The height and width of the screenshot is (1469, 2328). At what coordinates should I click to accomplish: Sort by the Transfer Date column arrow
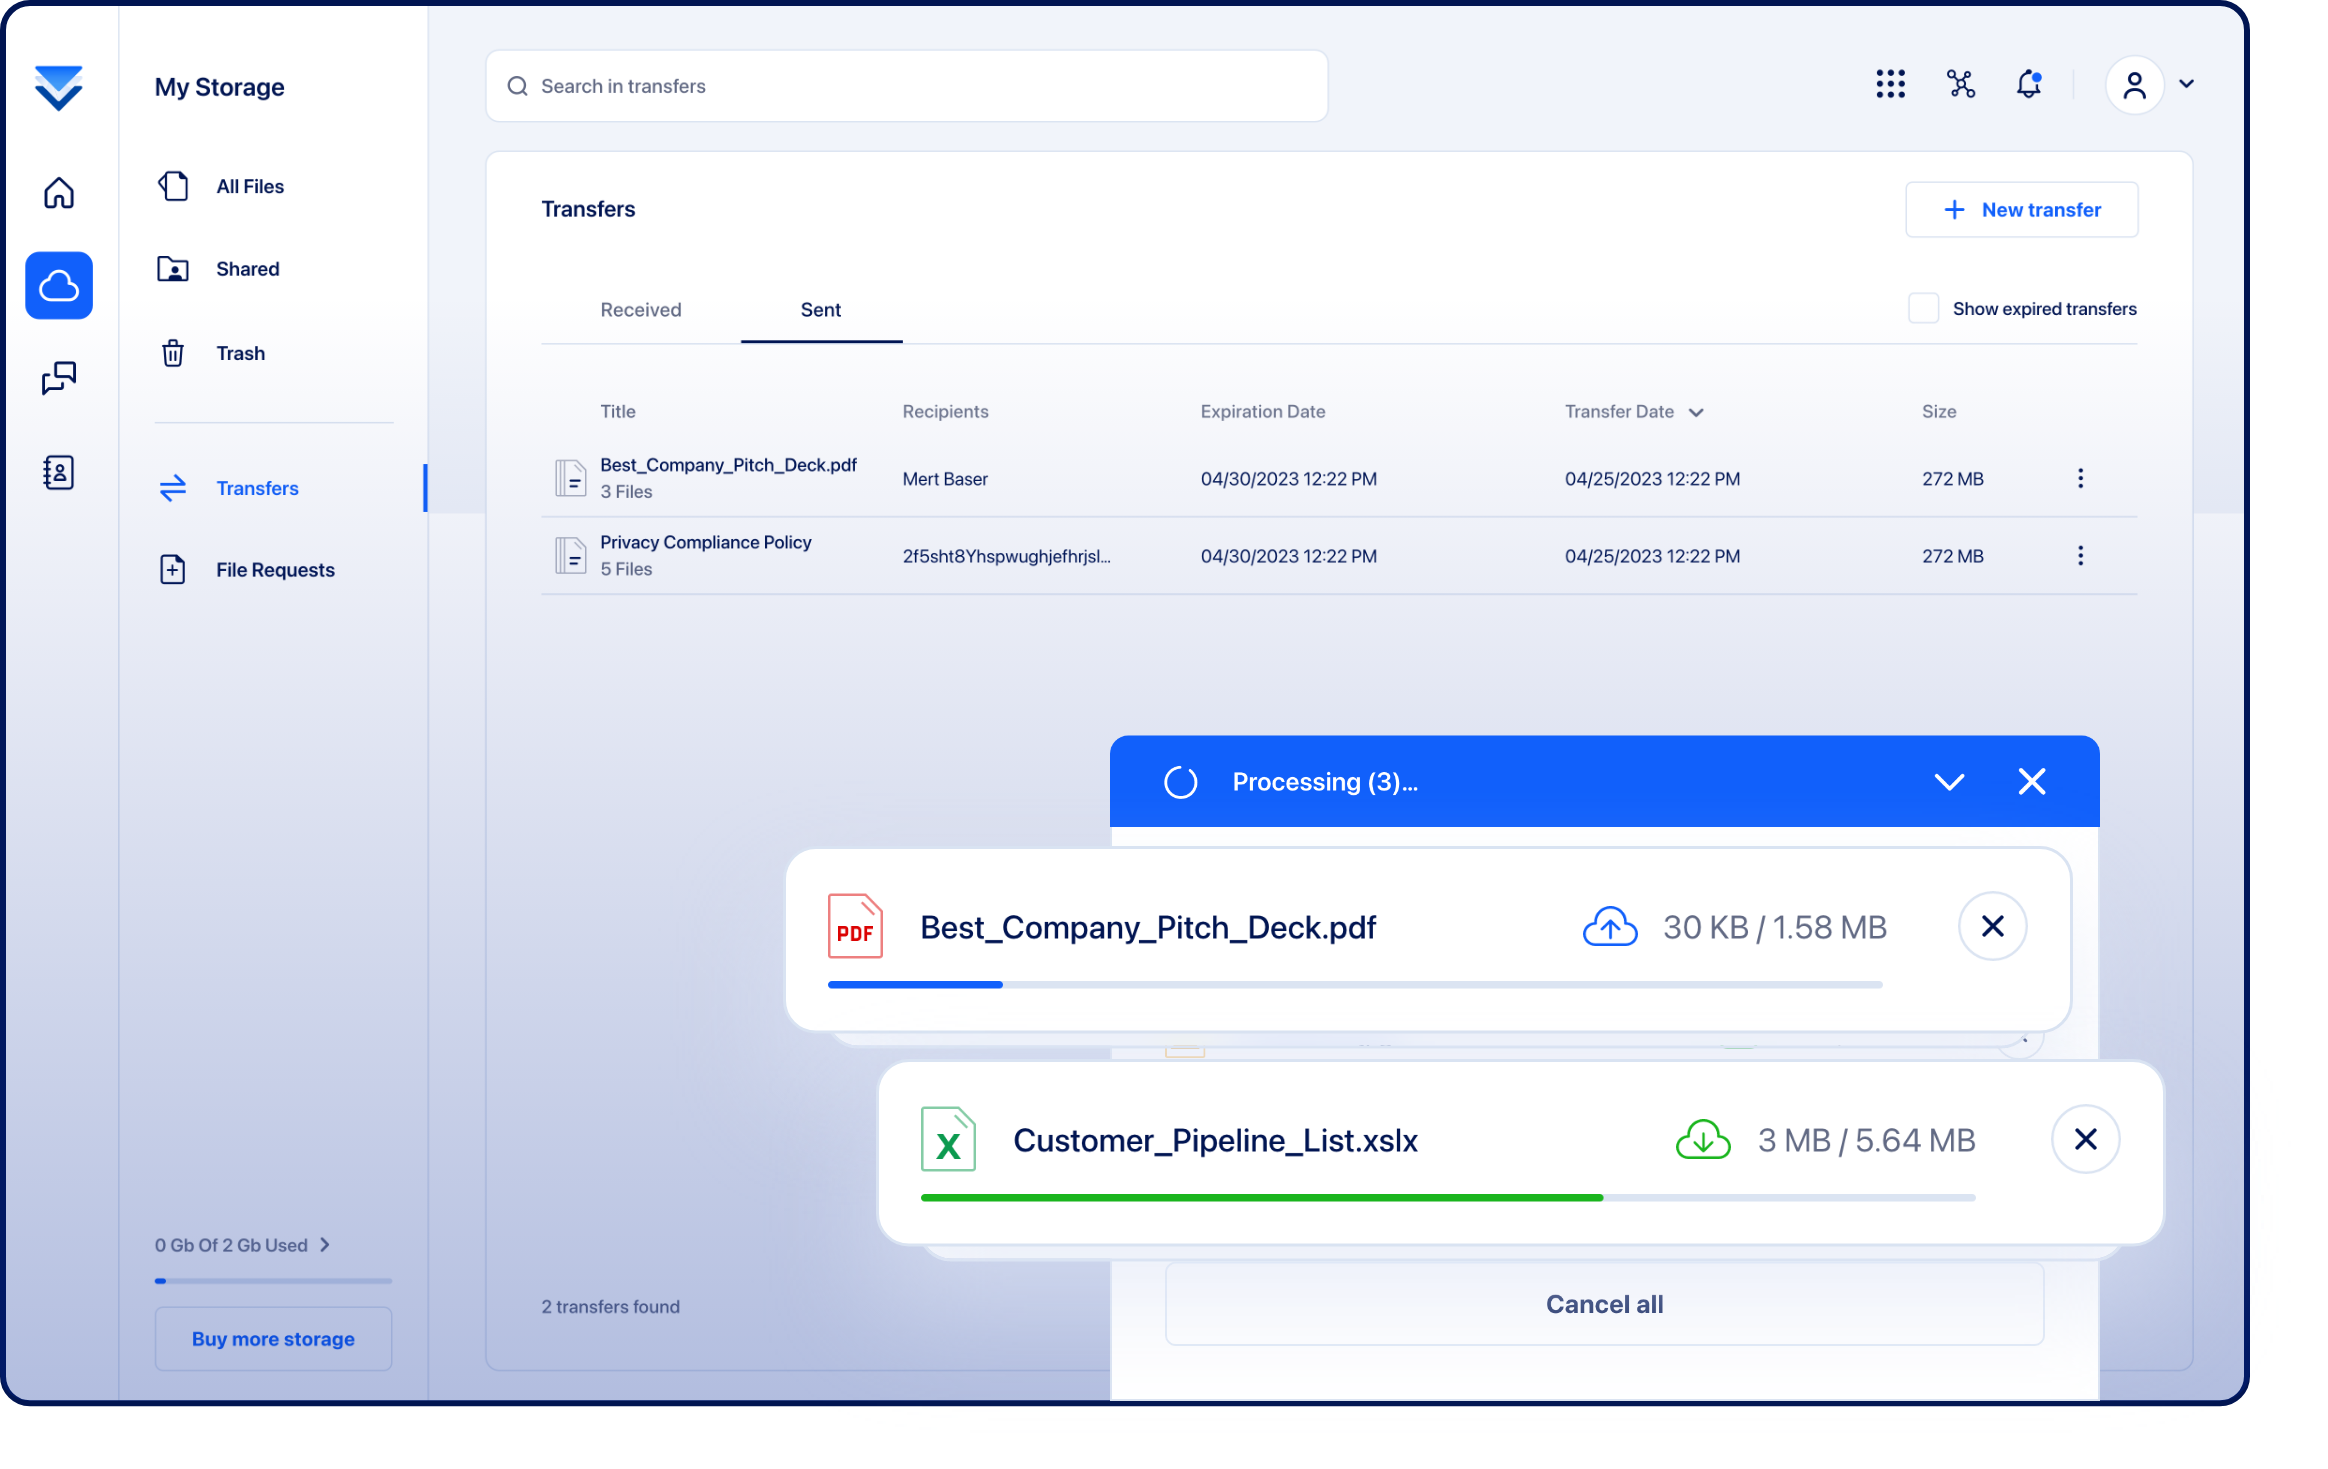pos(1696,413)
